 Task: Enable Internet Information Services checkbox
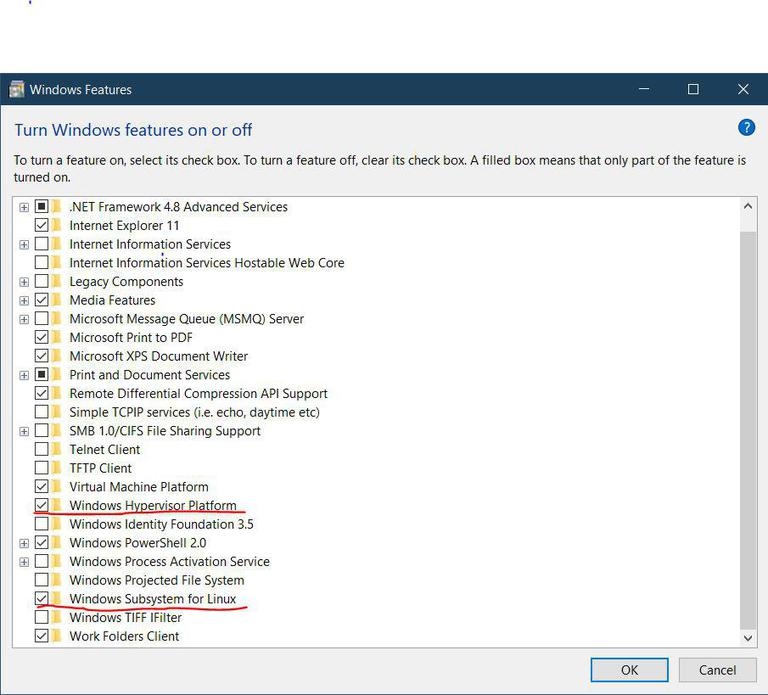click(42, 244)
